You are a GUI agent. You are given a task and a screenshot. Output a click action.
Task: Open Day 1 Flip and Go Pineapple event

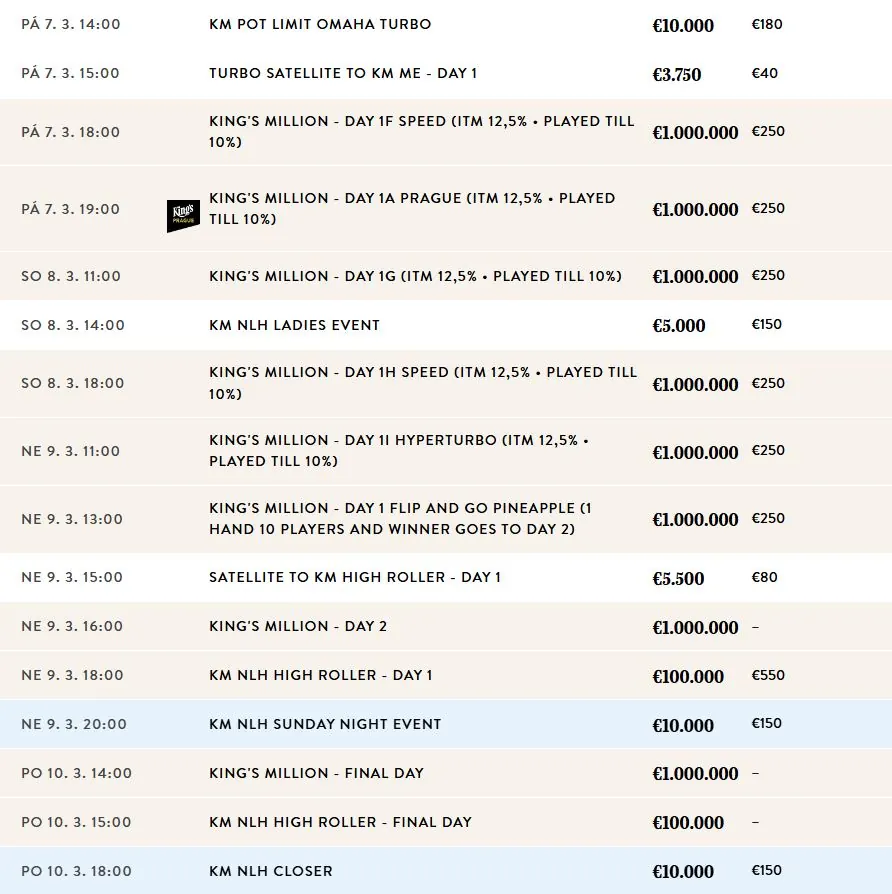coord(407,518)
